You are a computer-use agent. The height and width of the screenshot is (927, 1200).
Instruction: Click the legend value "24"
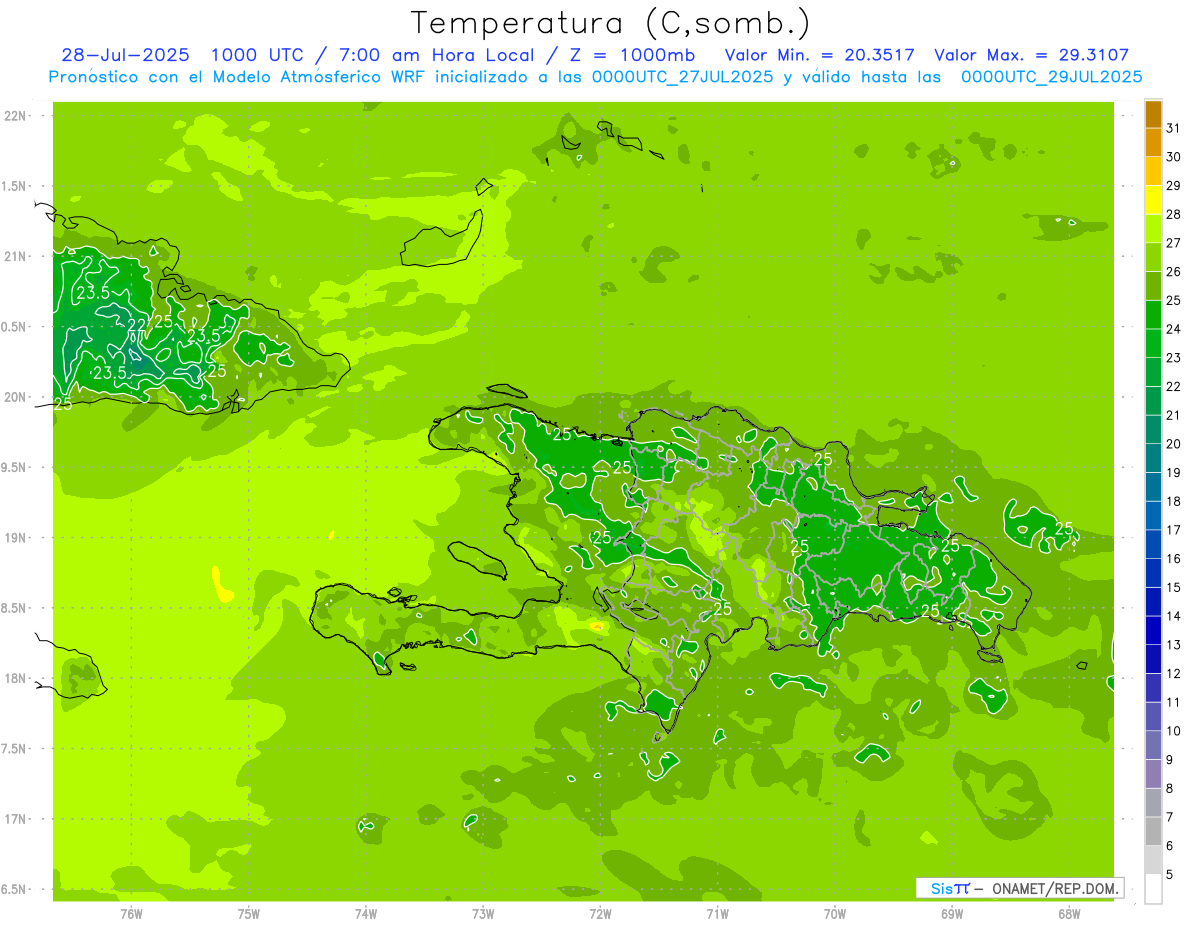[1173, 329]
